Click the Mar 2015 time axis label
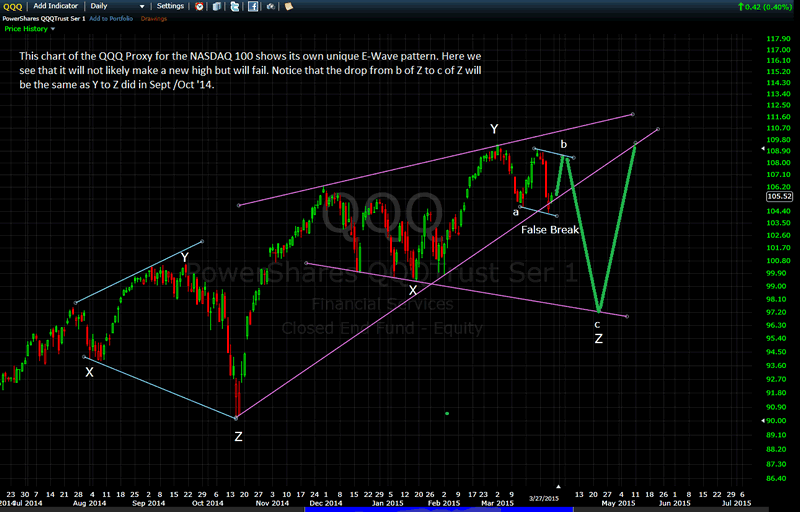800x512 pixels. [x=497, y=503]
